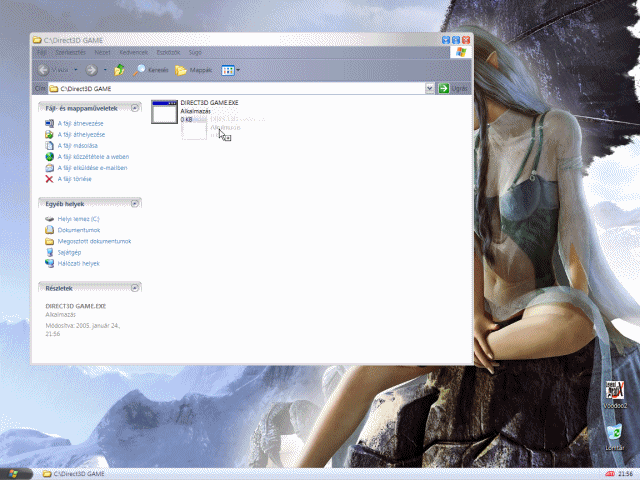This screenshot has height=480, width=640.
Task: Click the ATI tray icon
Action: pyautogui.click(x=610, y=474)
